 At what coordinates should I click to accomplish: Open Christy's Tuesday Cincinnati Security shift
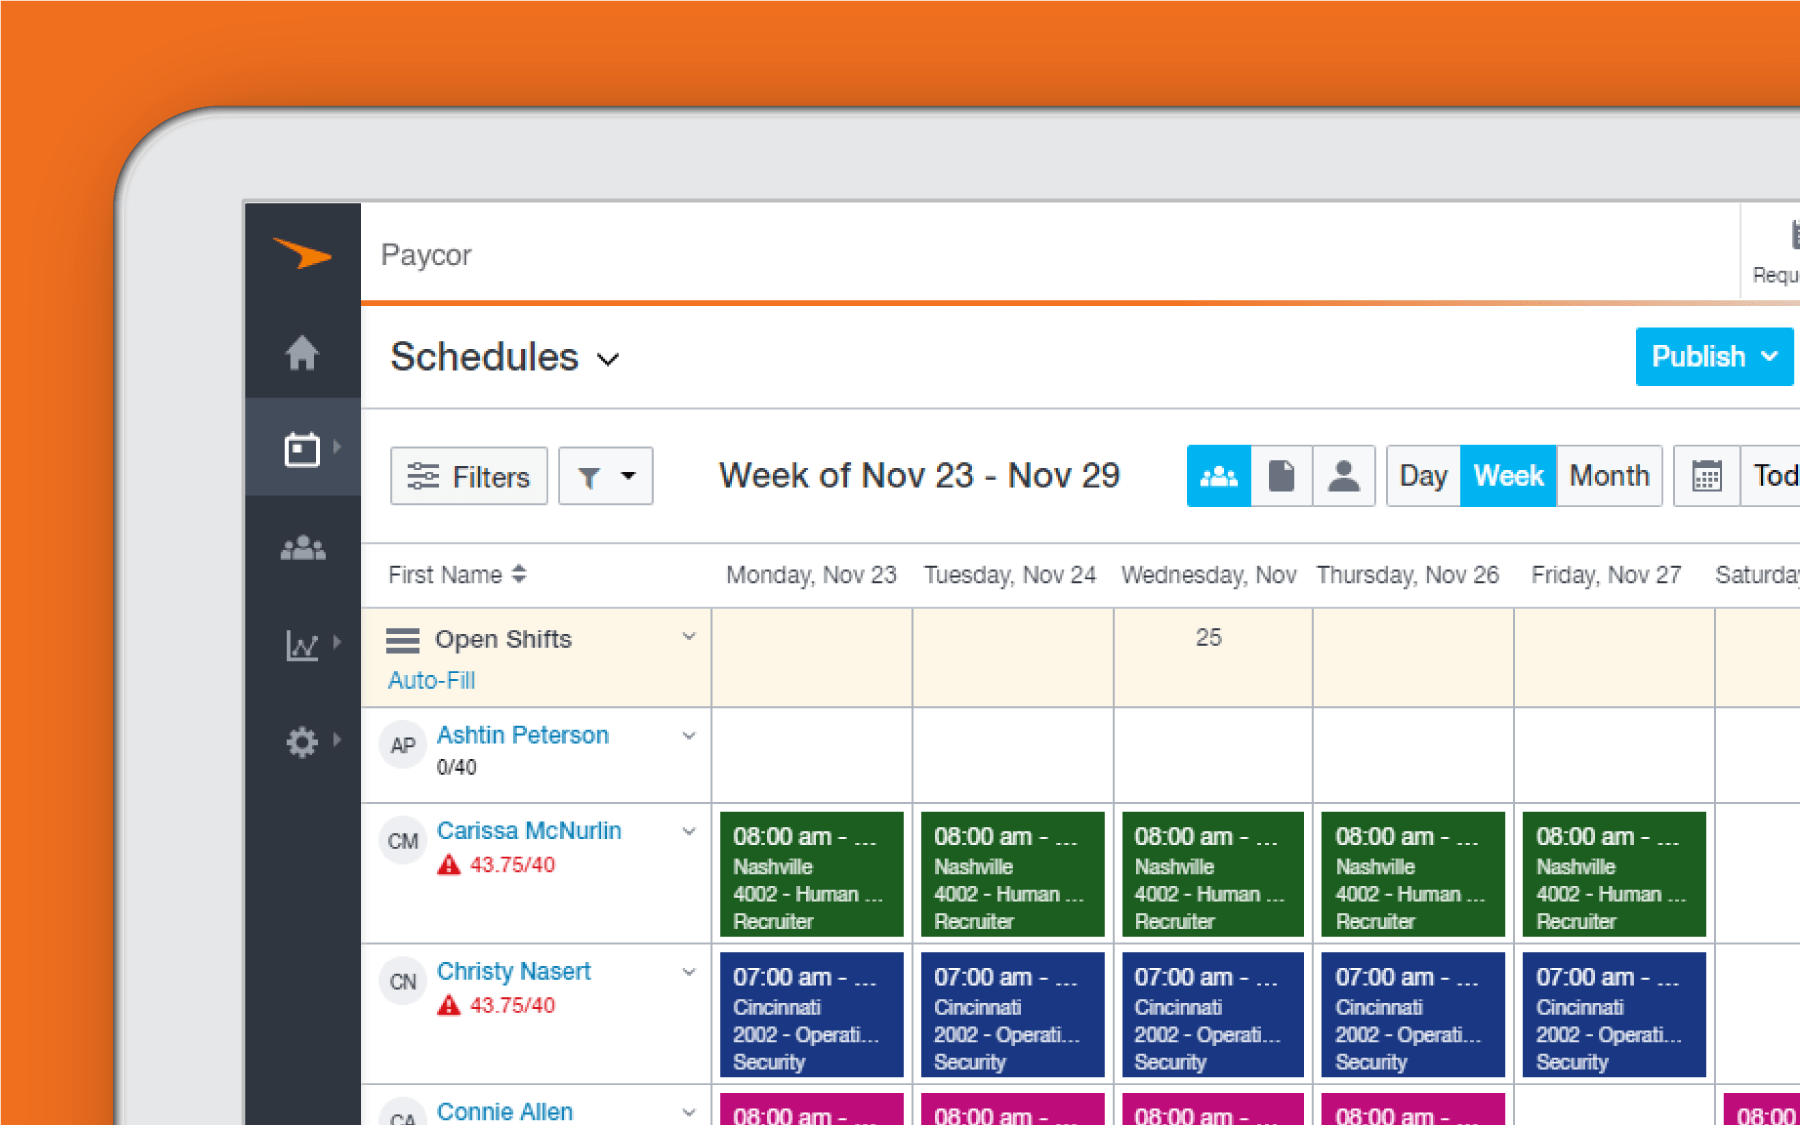point(1012,1014)
